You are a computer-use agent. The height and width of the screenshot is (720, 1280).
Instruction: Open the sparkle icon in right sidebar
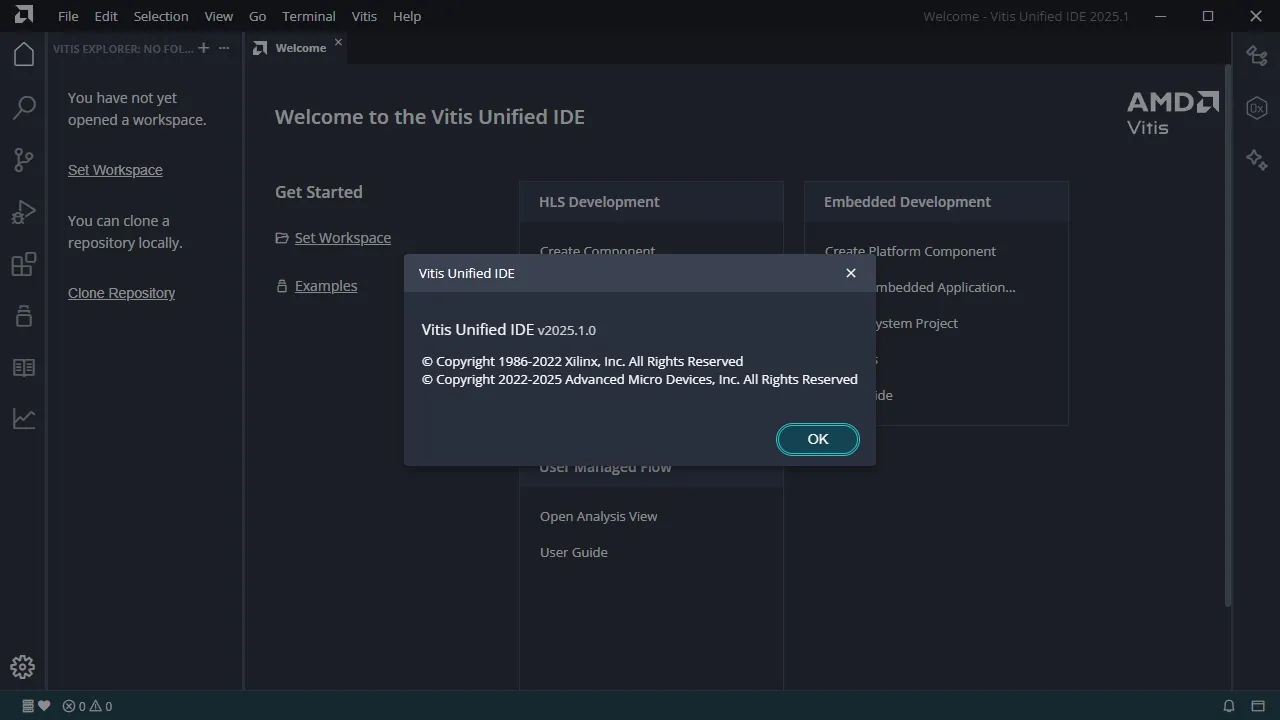point(1257,159)
